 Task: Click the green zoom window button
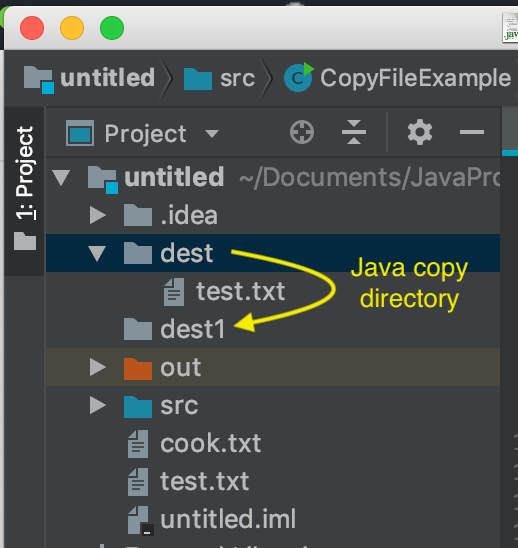tap(112, 28)
